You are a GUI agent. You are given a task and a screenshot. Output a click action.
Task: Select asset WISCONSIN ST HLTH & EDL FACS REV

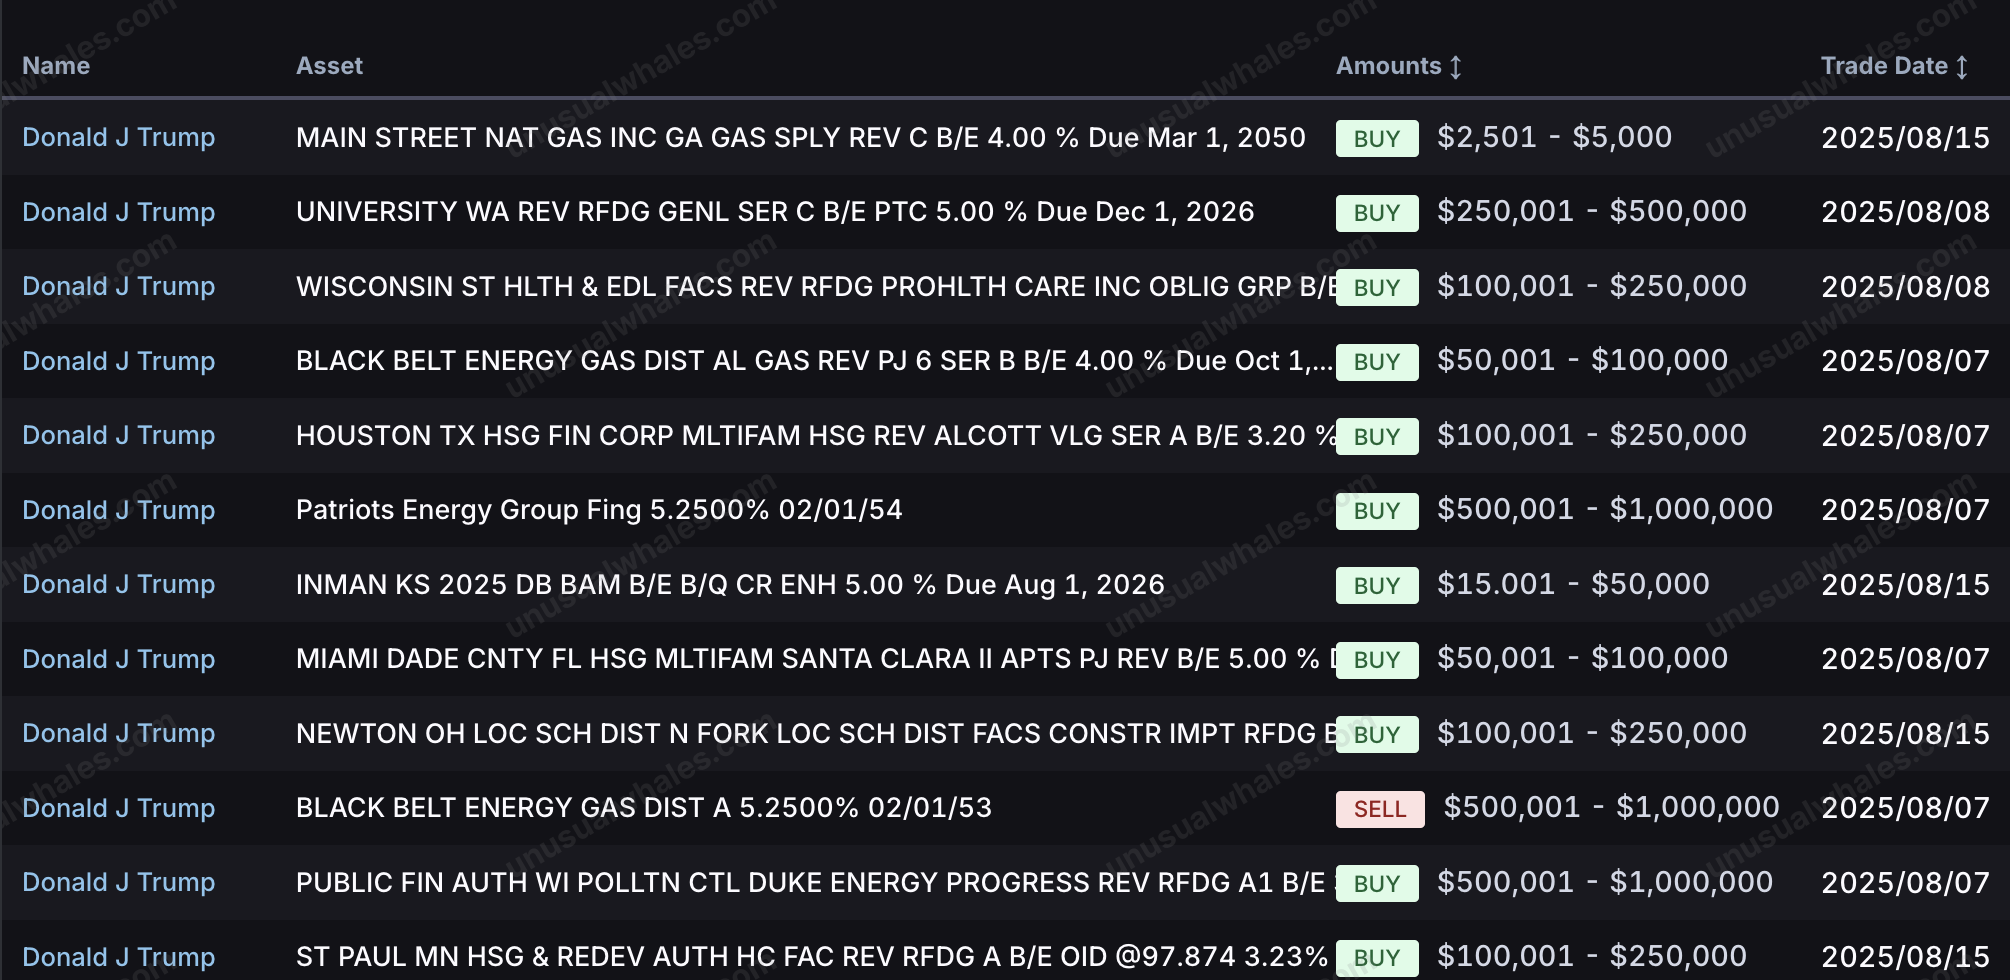click(x=816, y=286)
